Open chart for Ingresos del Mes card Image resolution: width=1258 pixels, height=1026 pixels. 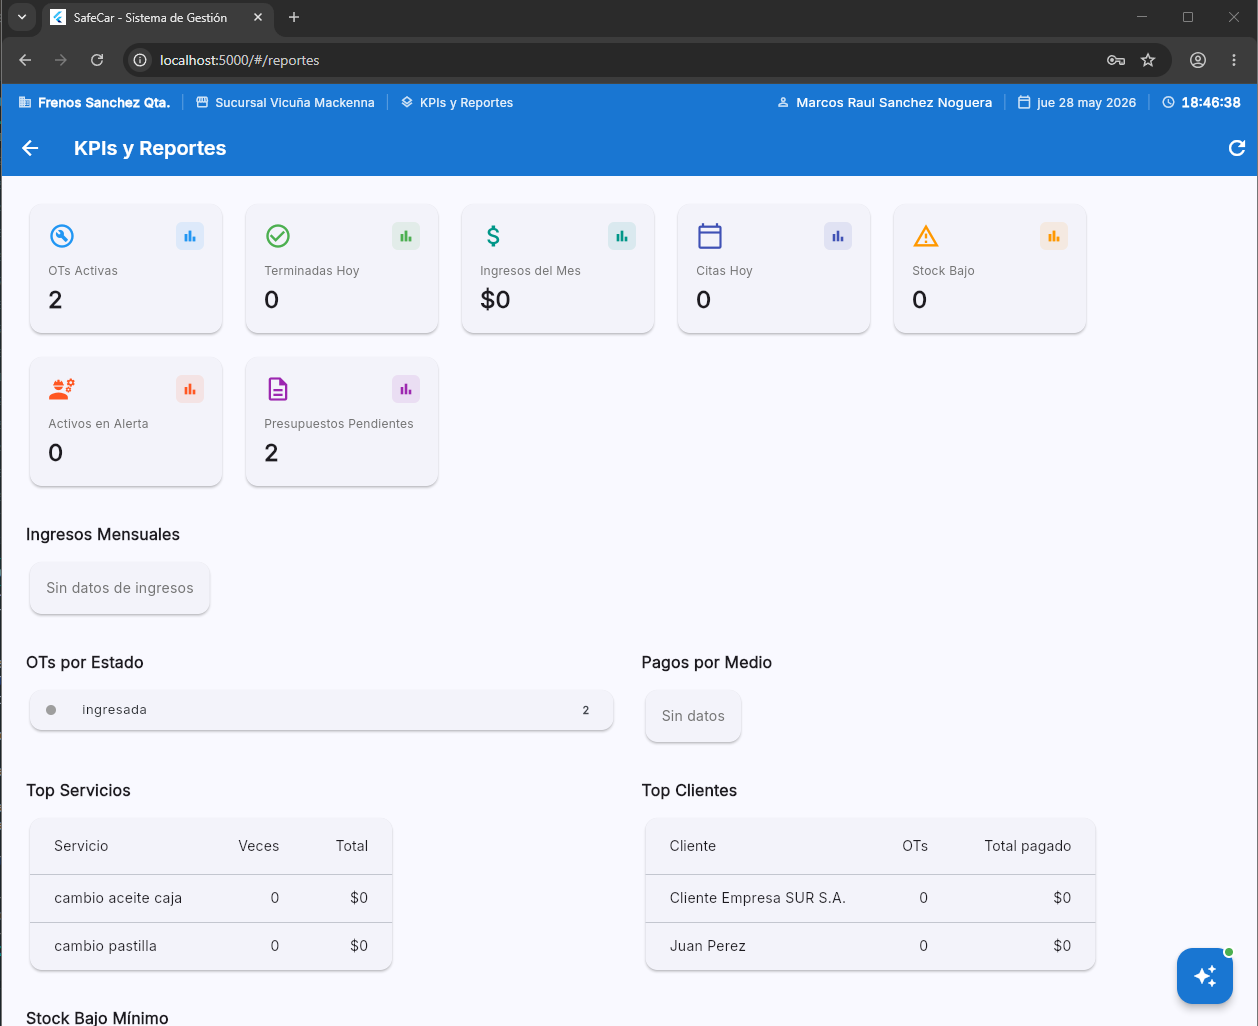click(622, 236)
